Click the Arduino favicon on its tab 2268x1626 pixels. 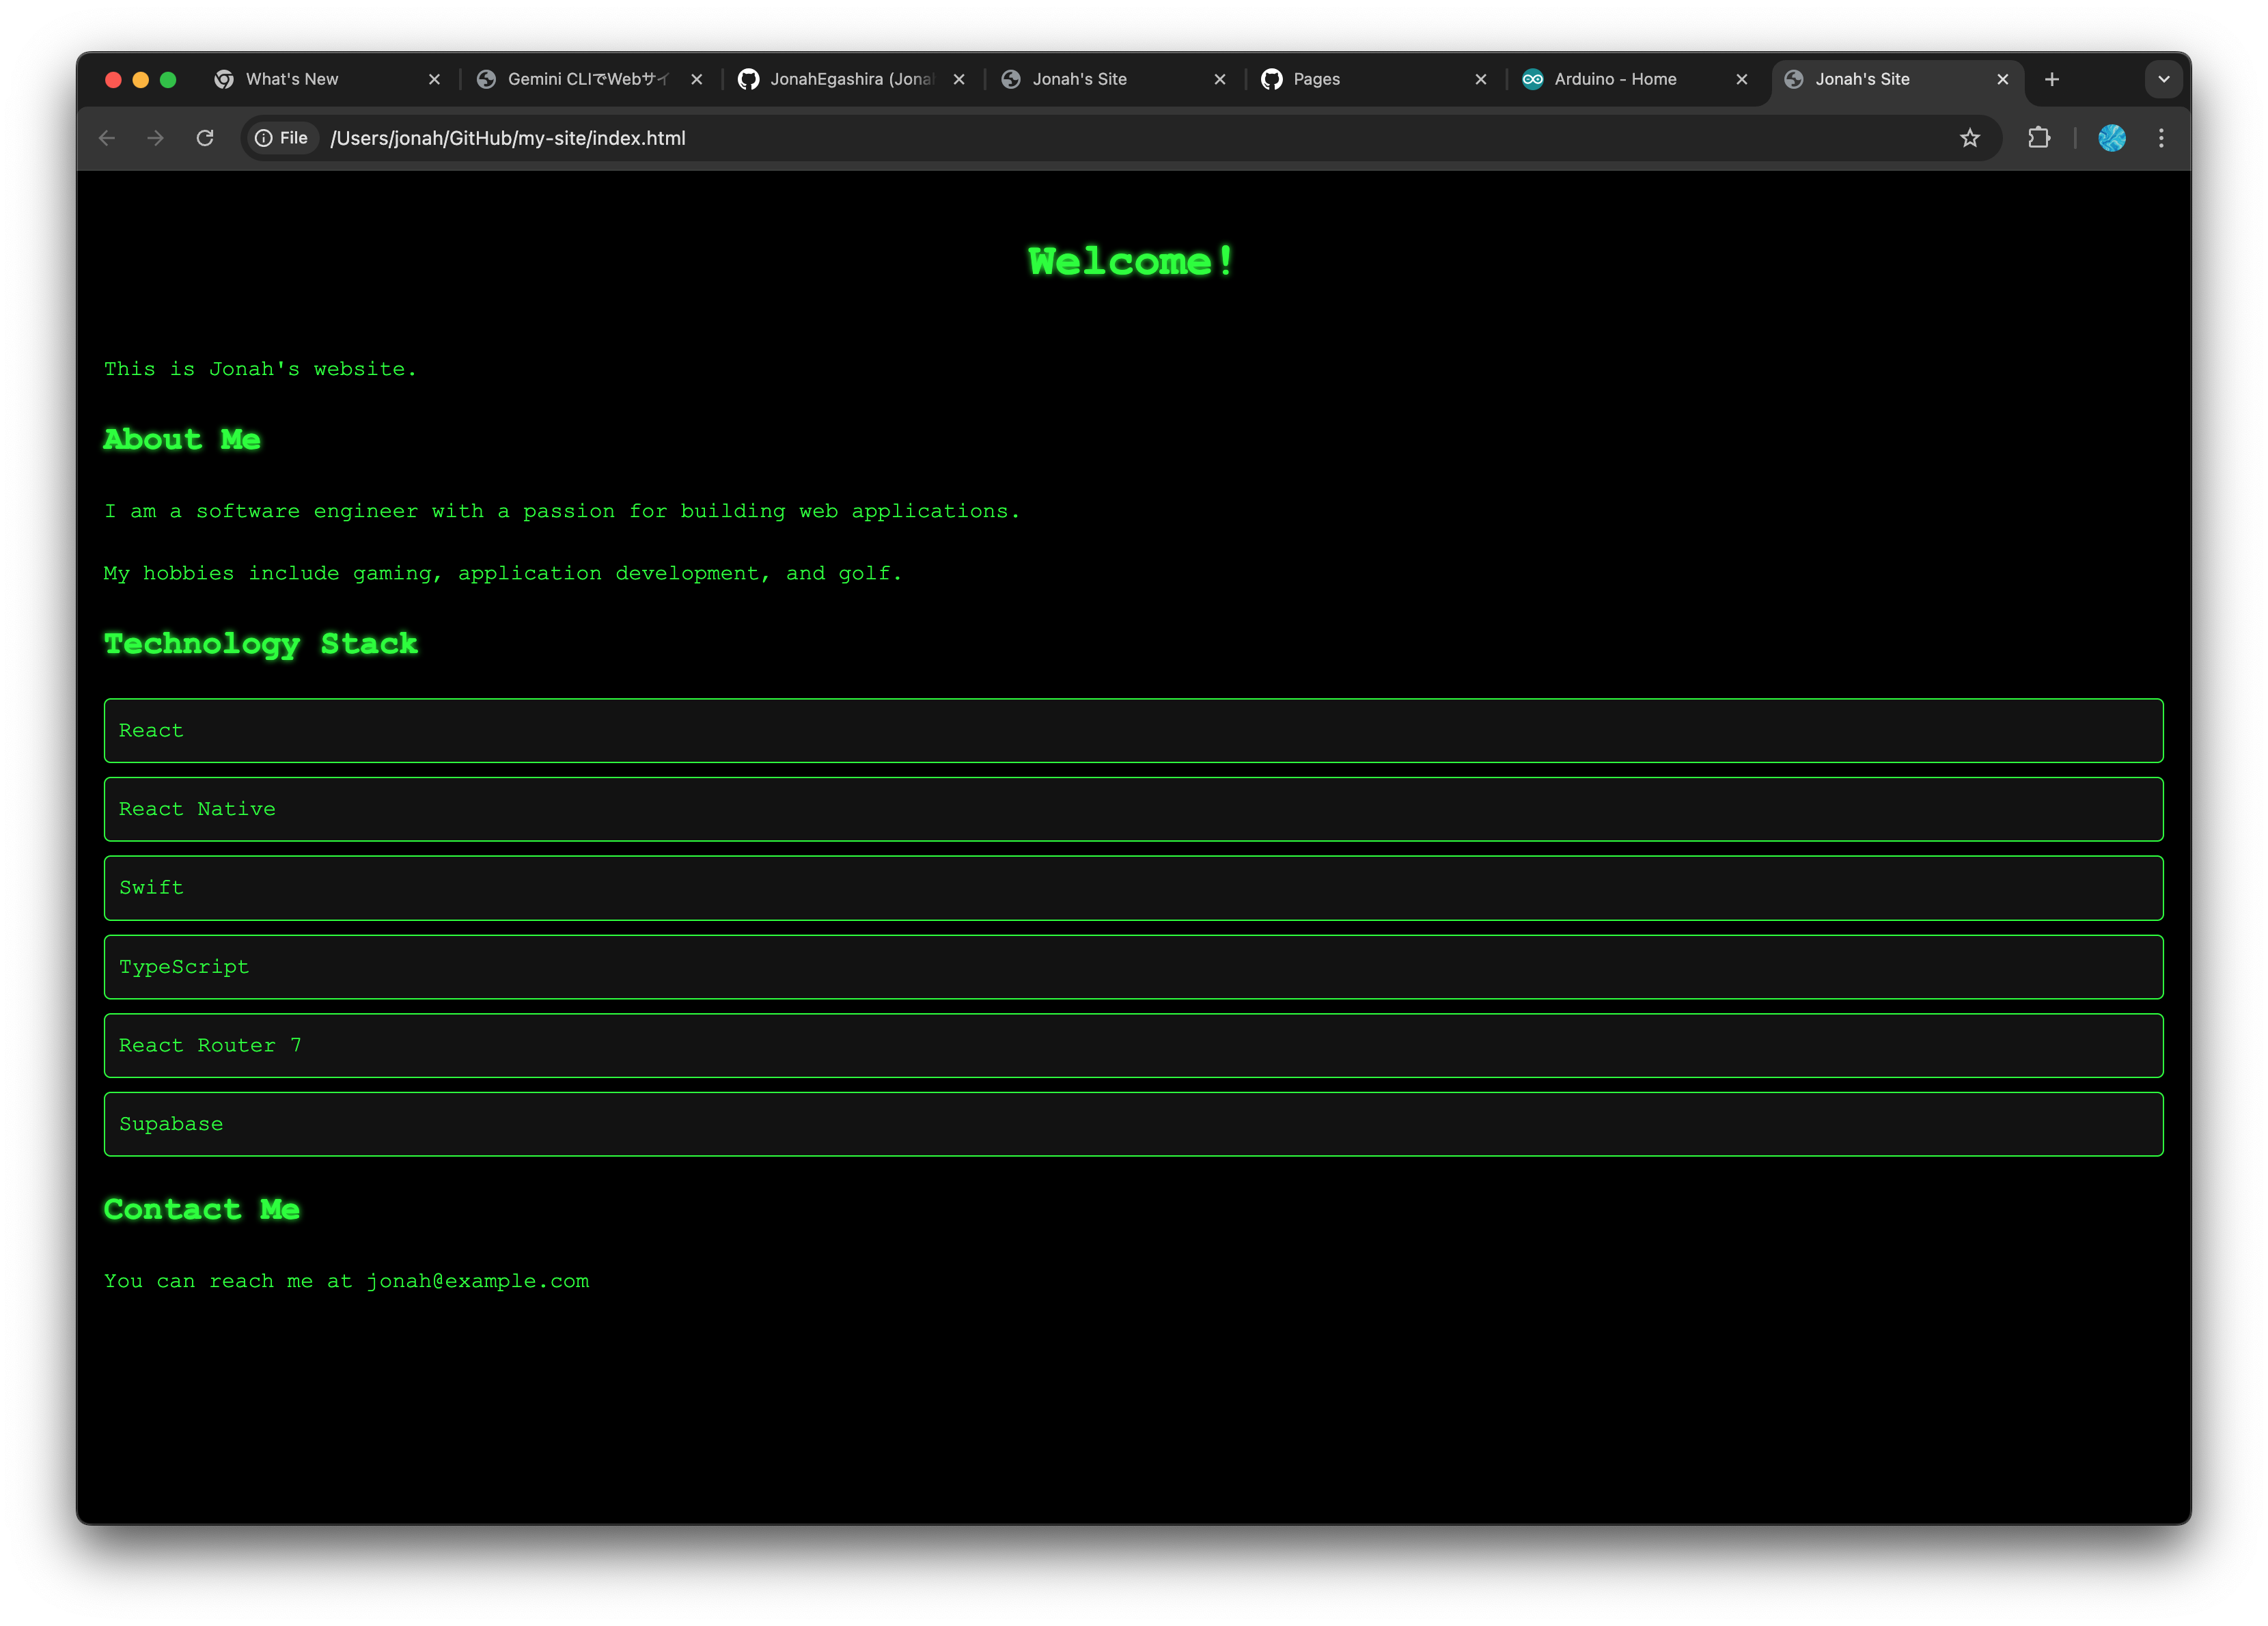pos(1533,79)
